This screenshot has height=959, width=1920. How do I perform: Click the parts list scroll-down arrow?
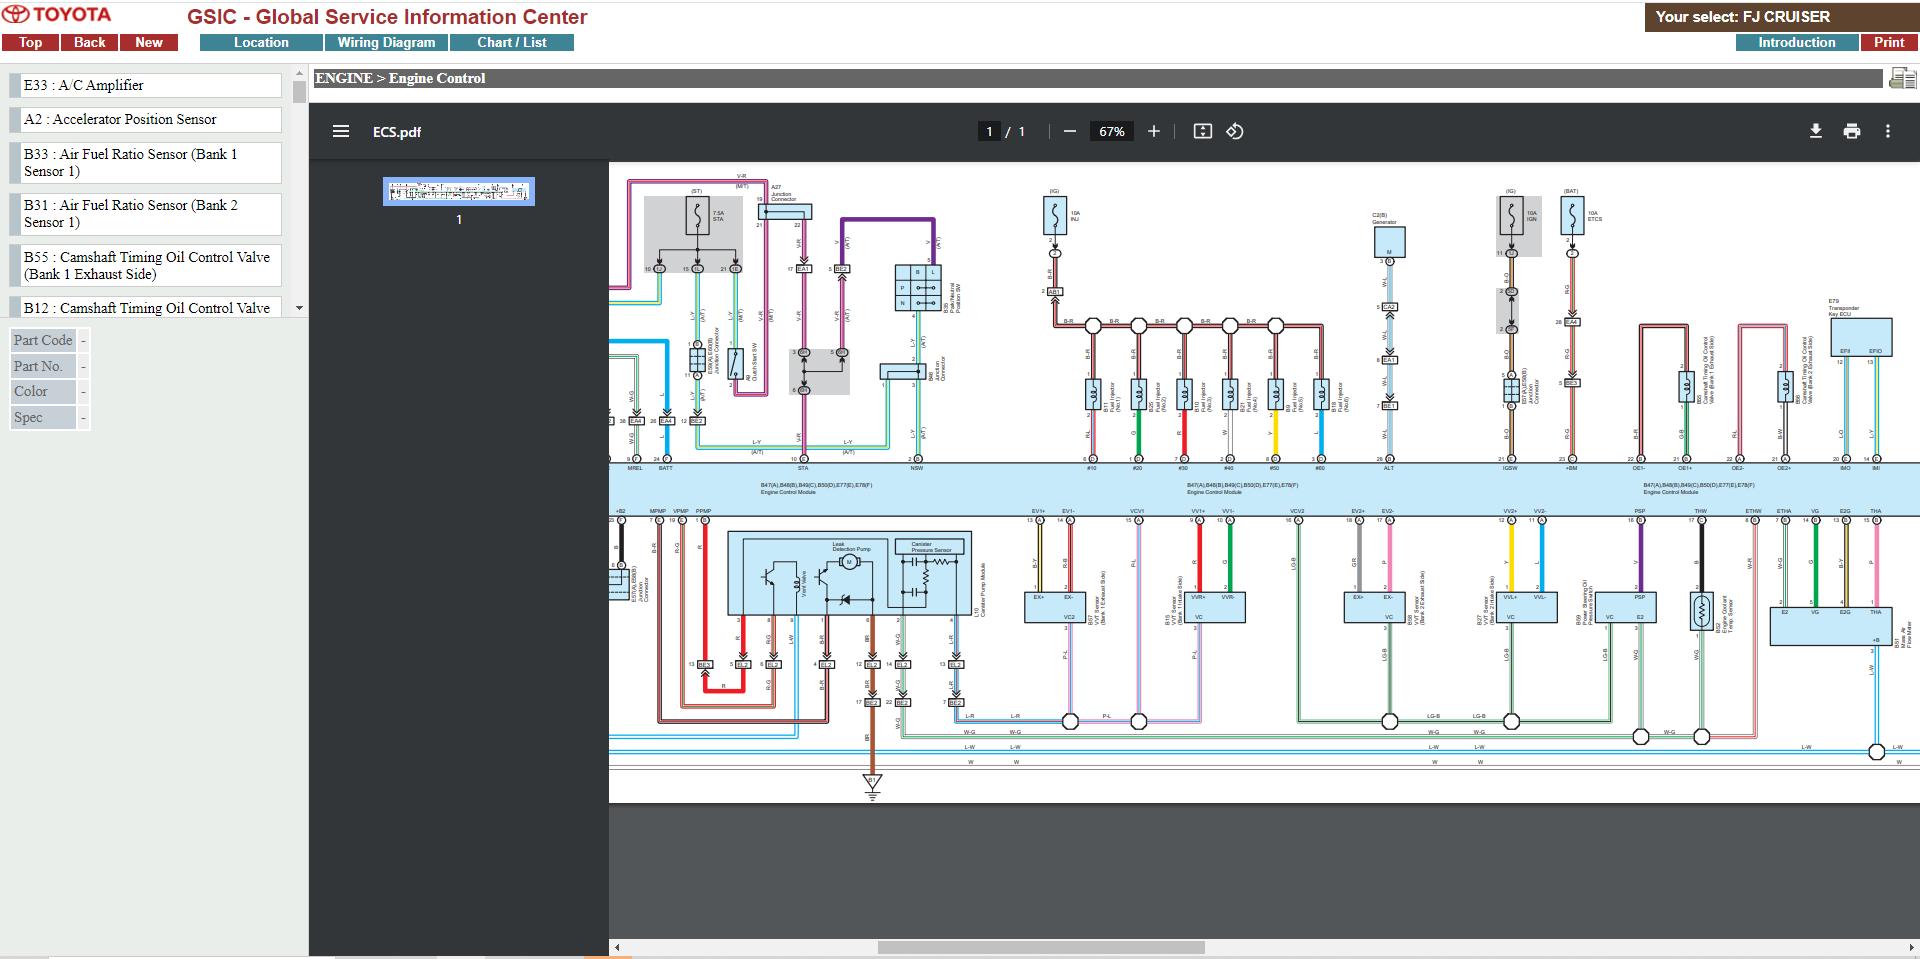299,308
